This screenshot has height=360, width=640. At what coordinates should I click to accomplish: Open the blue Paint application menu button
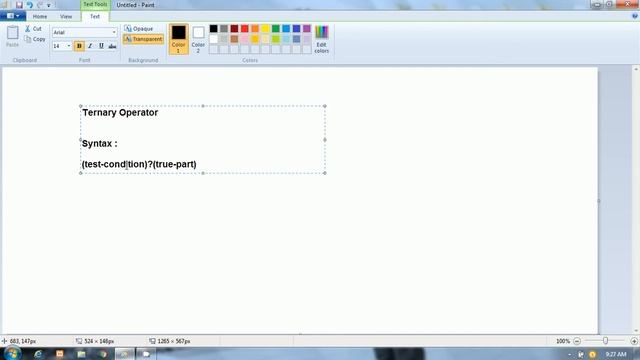[13, 16]
